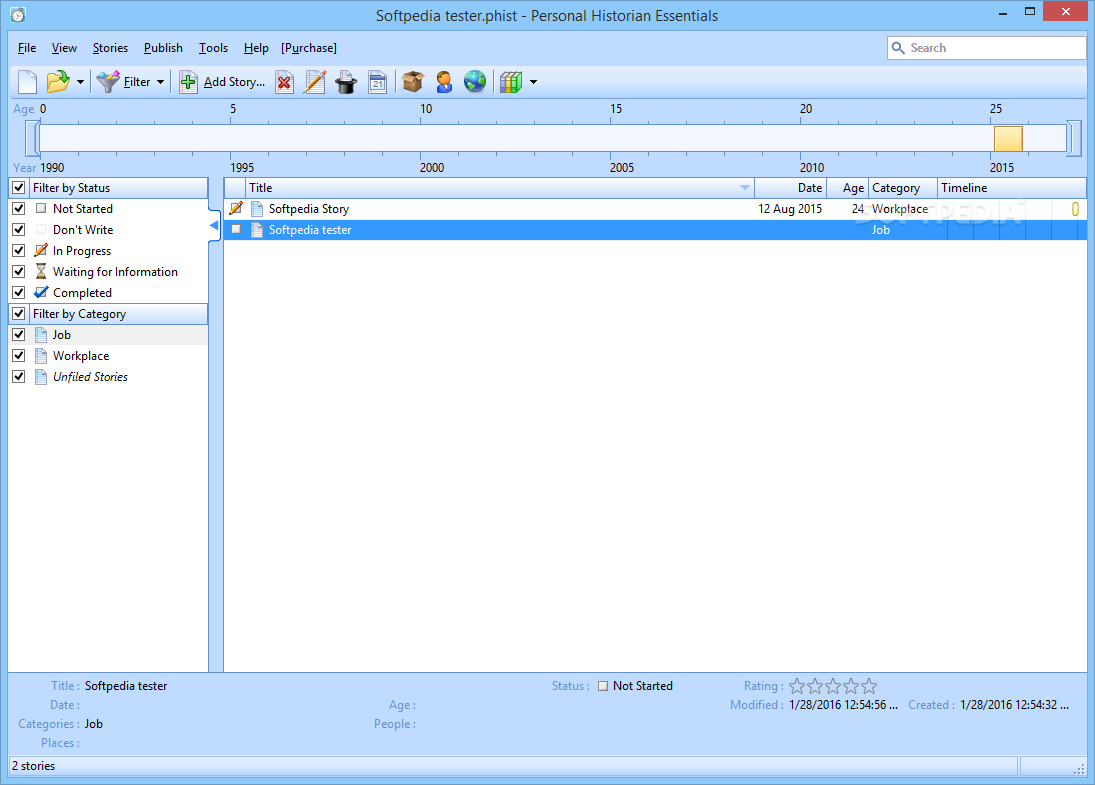Open the Help menu
Viewport: 1095px width, 785px height.
[256, 47]
